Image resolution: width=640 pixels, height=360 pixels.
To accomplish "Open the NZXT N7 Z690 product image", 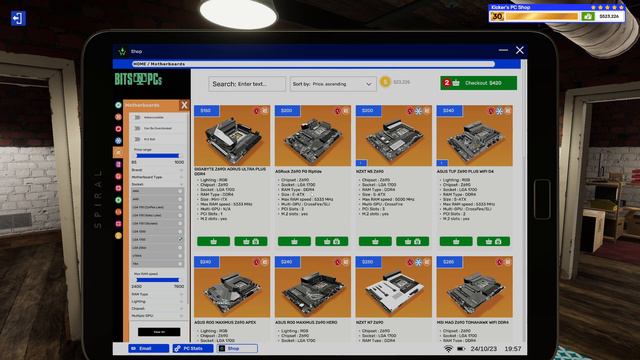I will click(393, 287).
